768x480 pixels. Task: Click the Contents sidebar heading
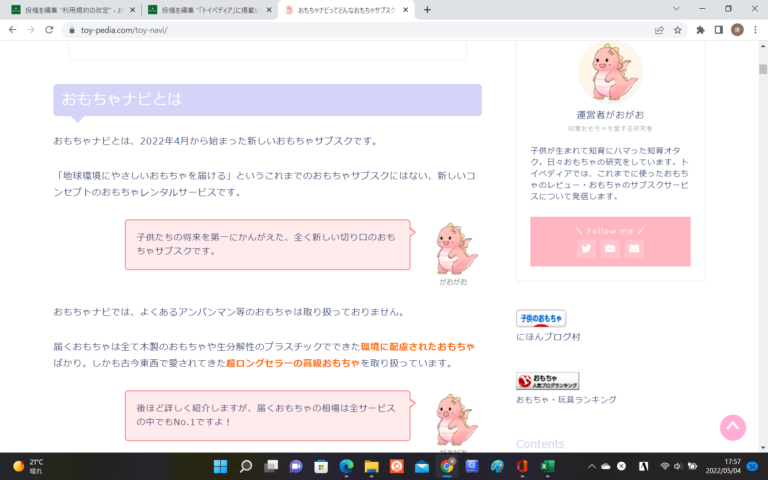coord(540,444)
